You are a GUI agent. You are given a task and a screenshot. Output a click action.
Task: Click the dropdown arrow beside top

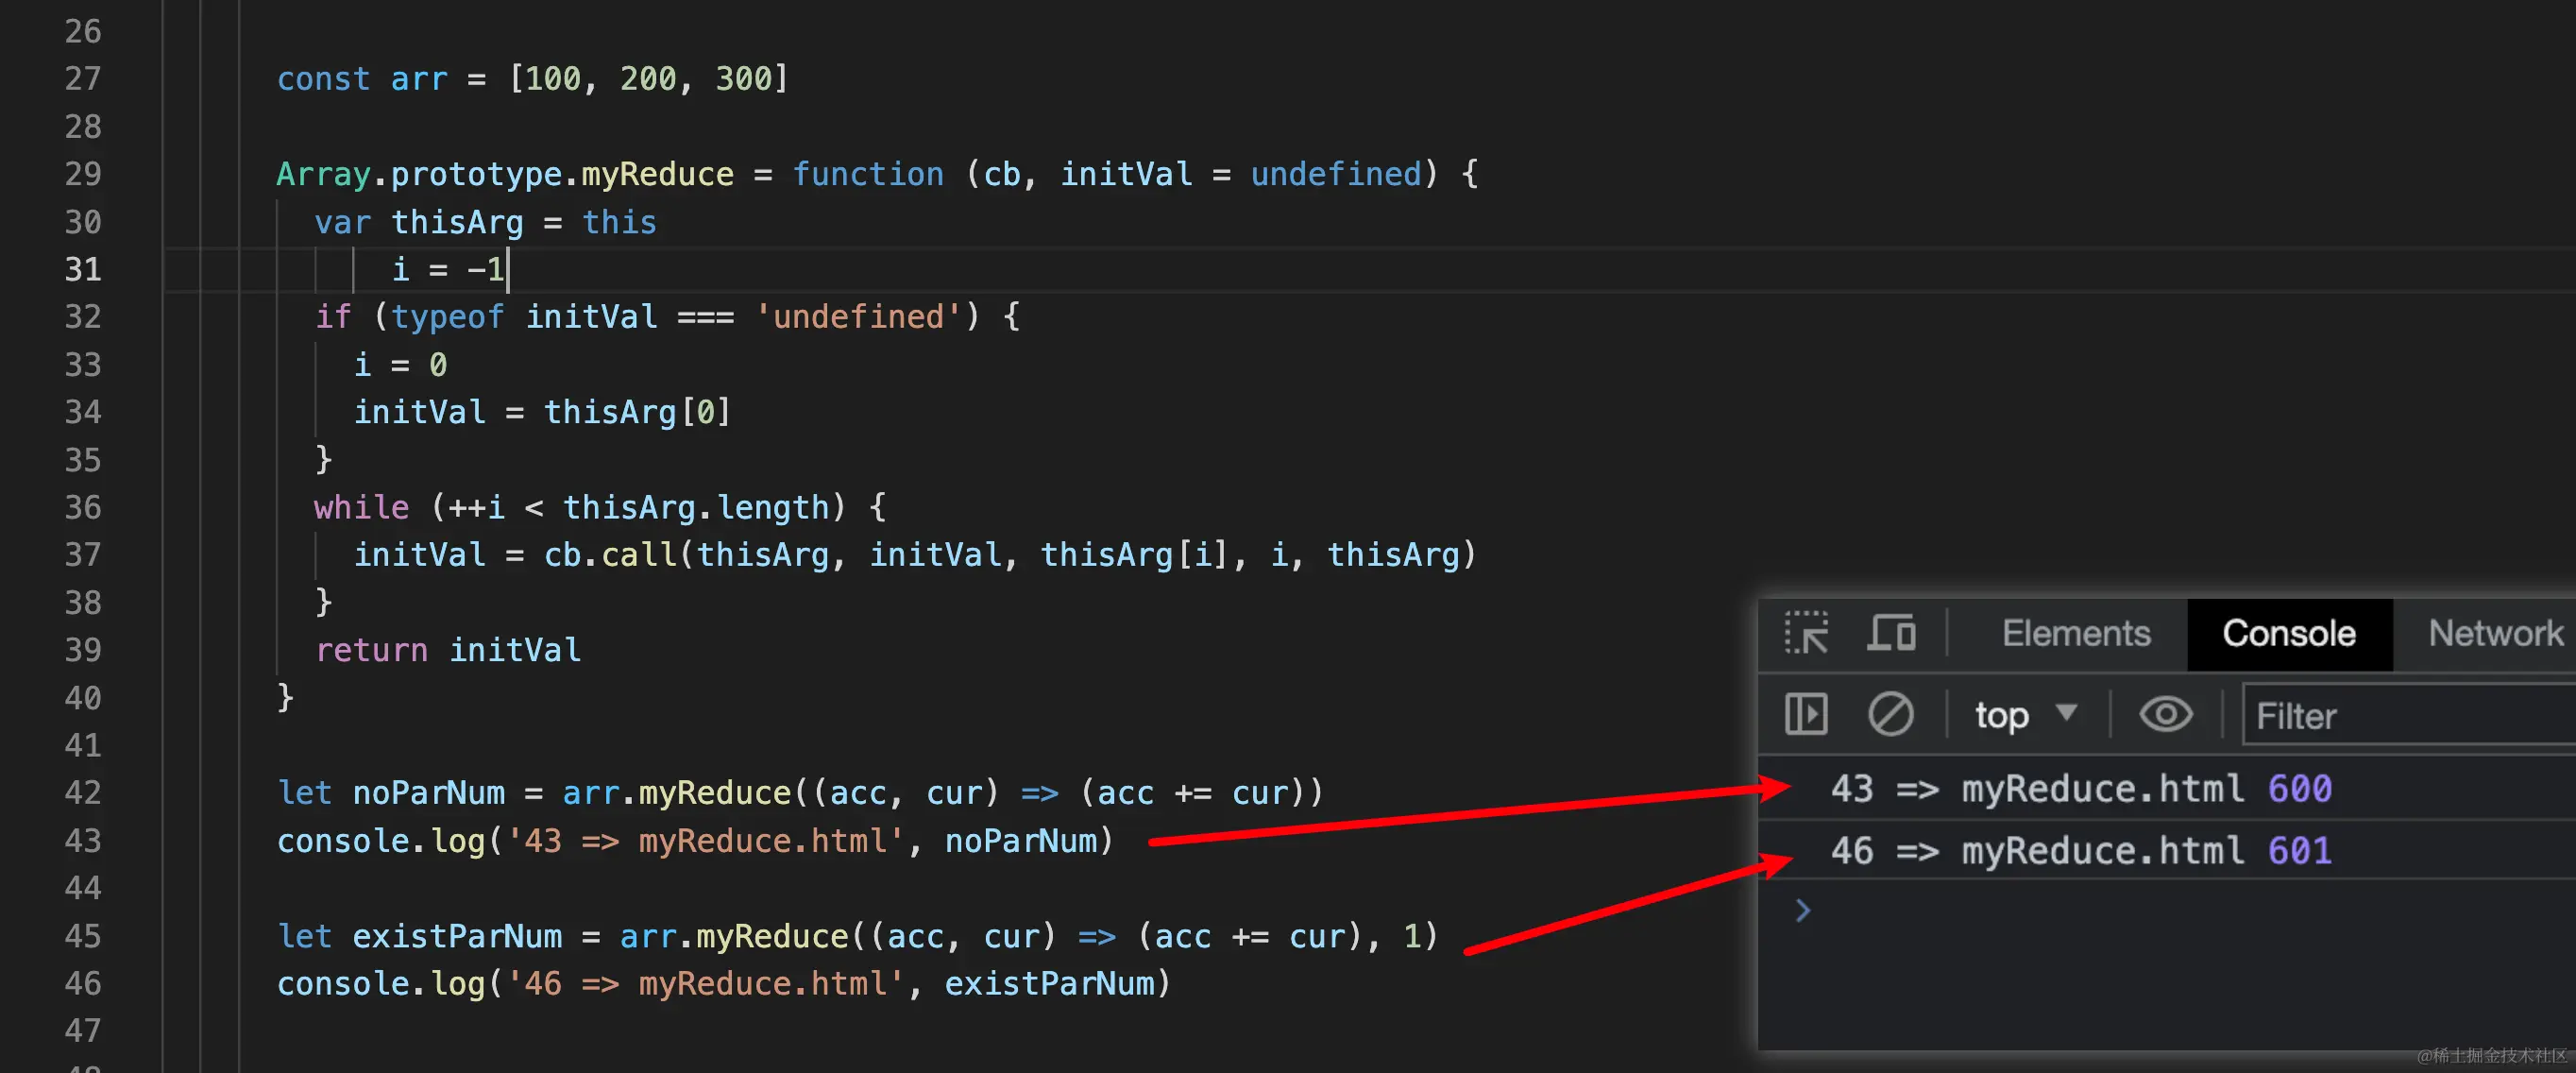[2067, 713]
